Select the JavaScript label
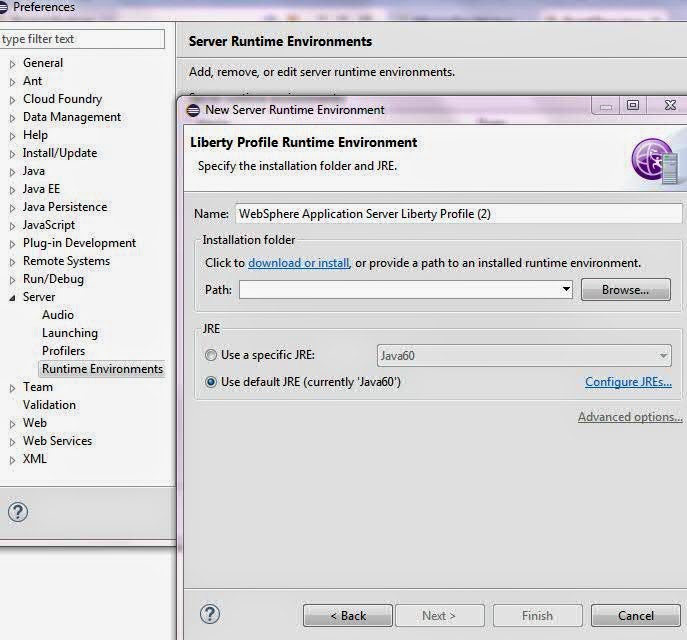687x640 pixels. [49, 225]
